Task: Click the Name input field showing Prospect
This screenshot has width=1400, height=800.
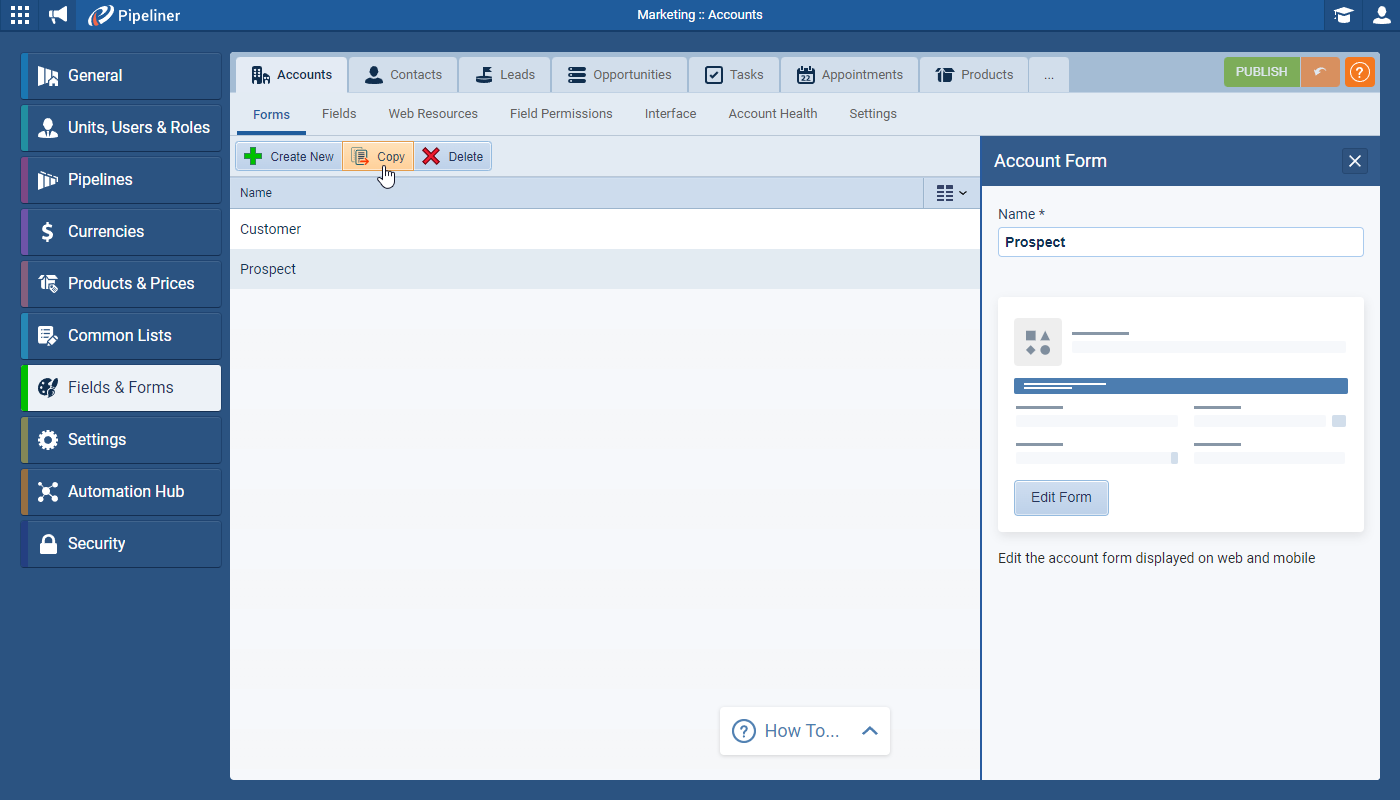Action: coord(1180,242)
